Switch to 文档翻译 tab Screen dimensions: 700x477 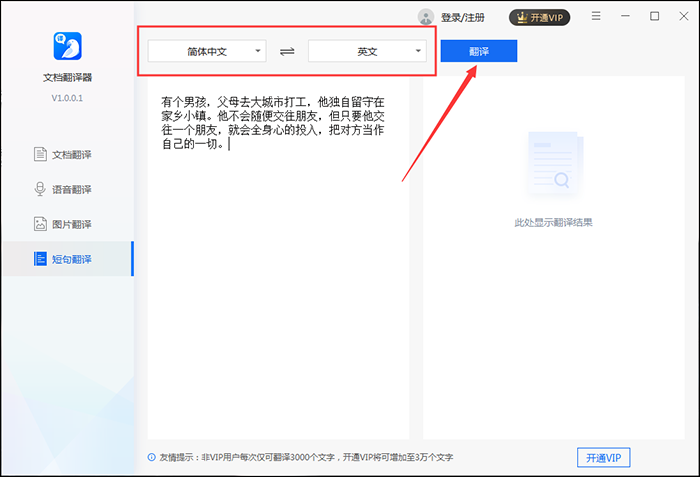pyautogui.click(x=67, y=154)
